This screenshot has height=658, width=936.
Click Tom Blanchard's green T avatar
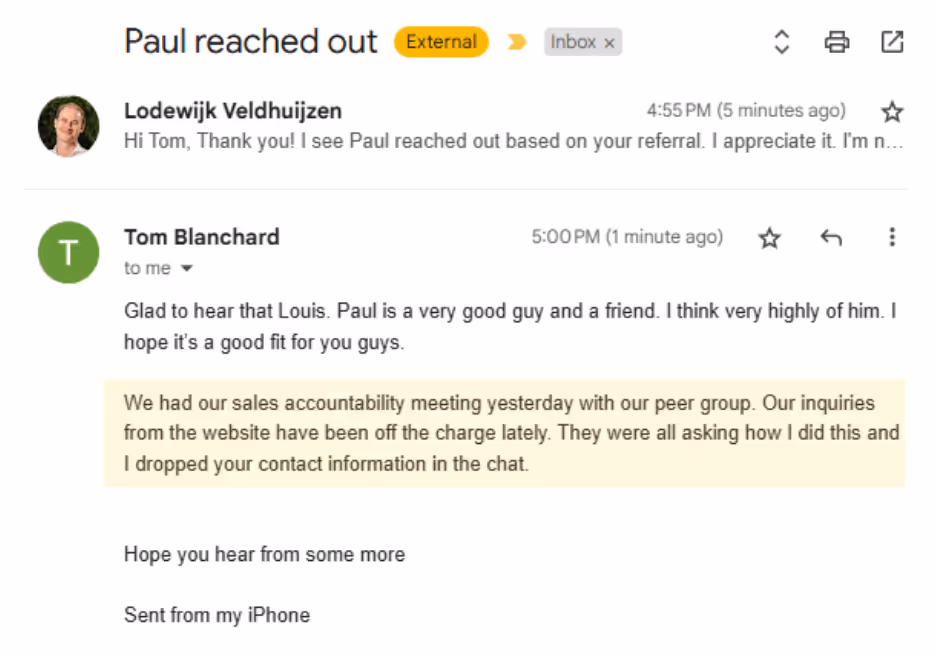point(68,252)
